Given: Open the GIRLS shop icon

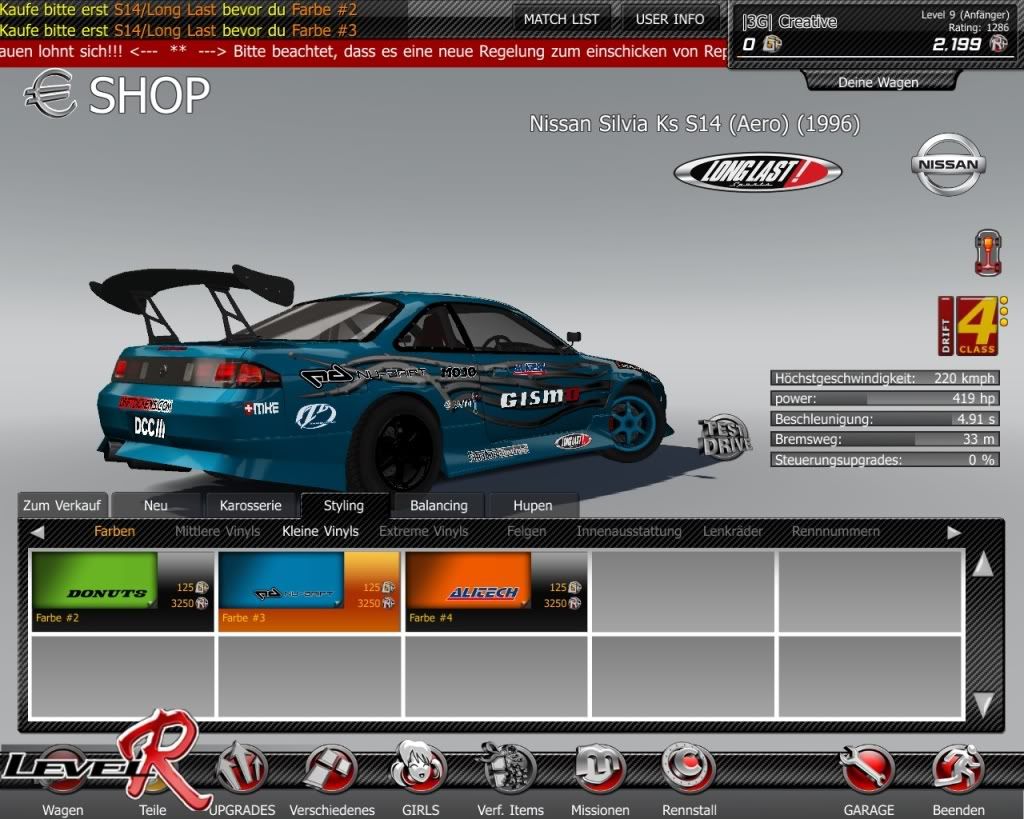Looking at the screenshot, I should [x=418, y=770].
